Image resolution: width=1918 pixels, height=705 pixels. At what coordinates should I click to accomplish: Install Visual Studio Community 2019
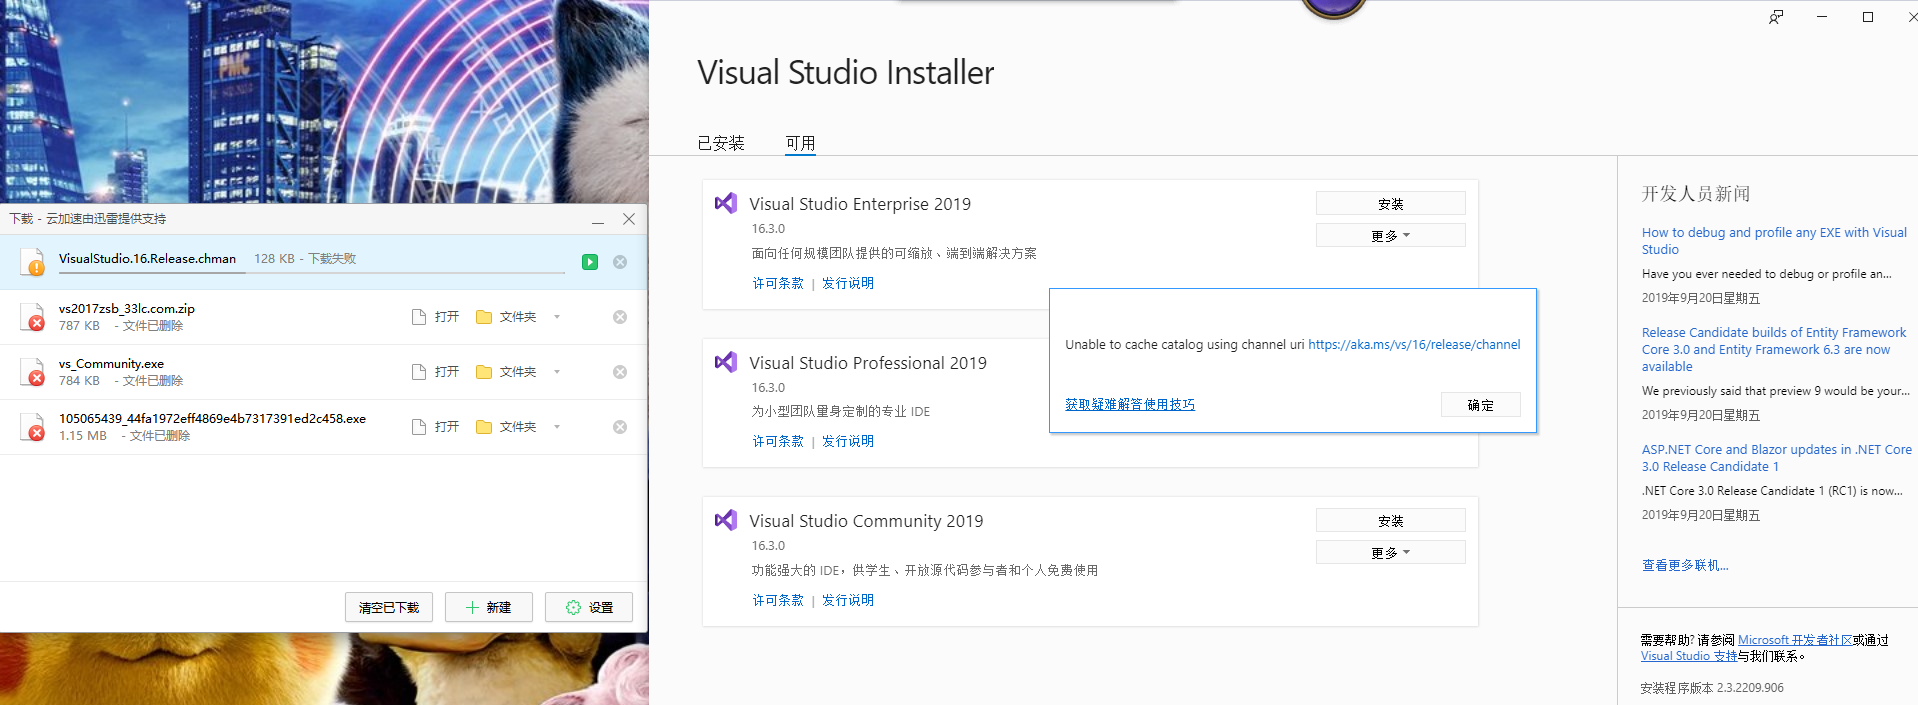pos(1391,520)
